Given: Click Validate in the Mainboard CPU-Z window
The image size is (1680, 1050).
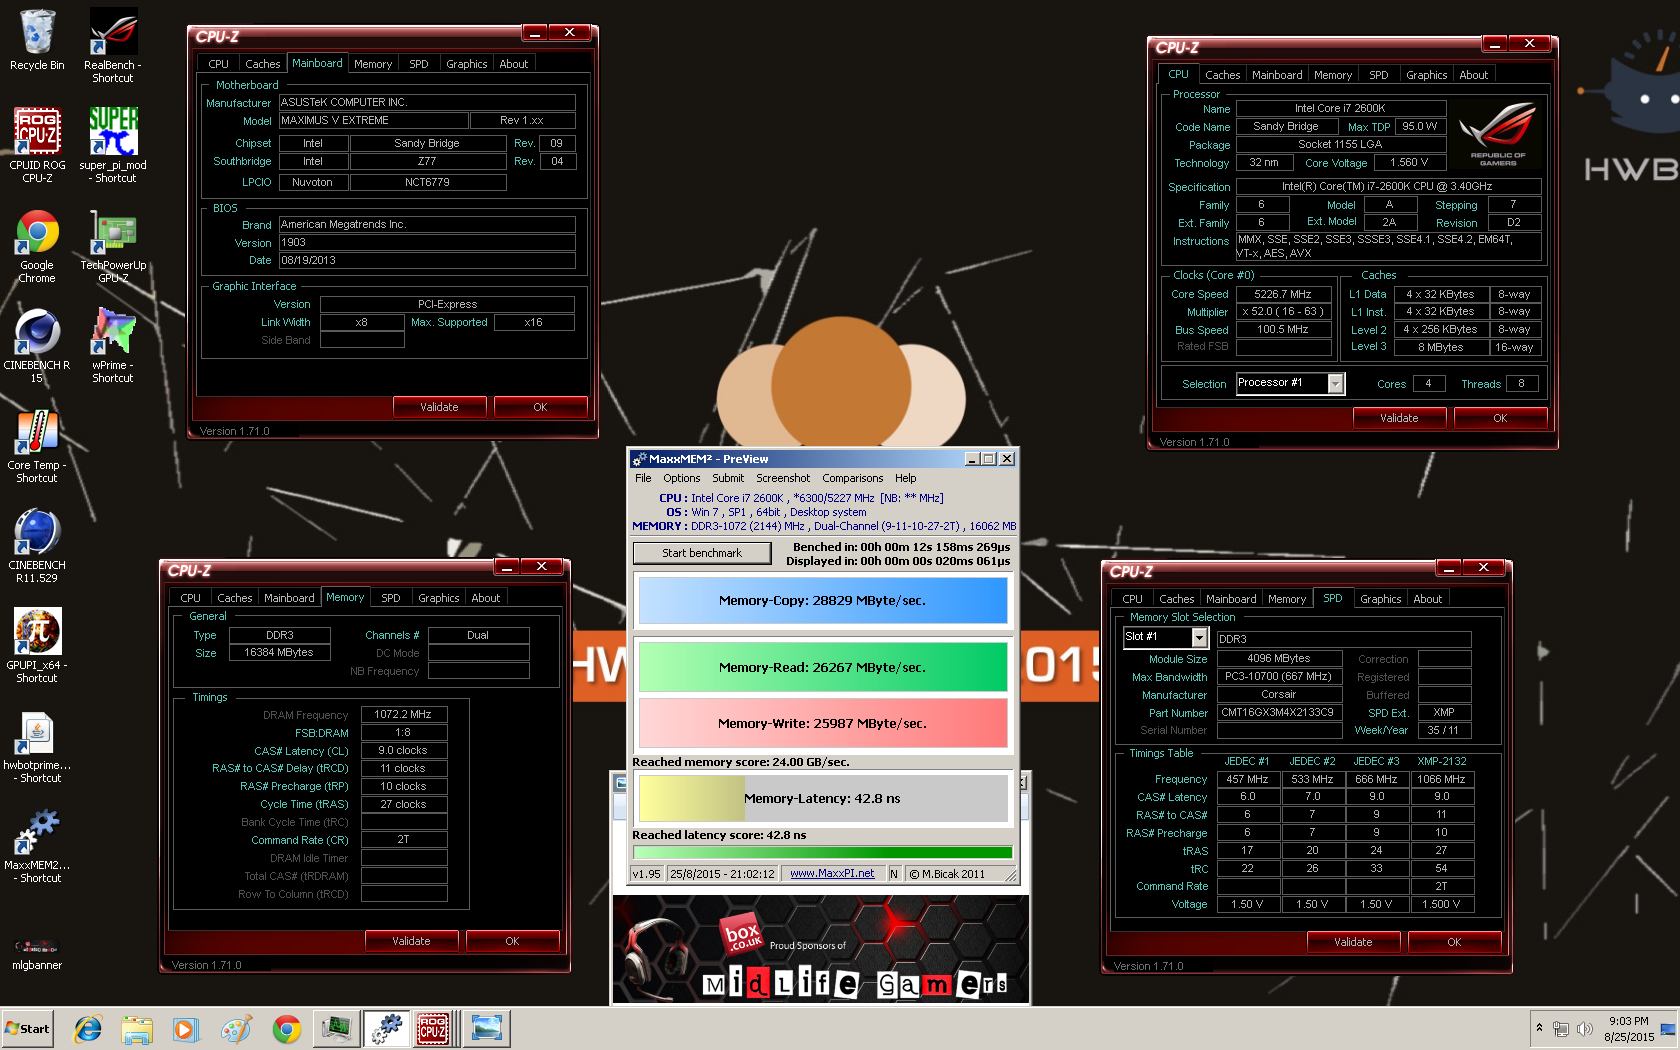Looking at the screenshot, I should (439, 407).
